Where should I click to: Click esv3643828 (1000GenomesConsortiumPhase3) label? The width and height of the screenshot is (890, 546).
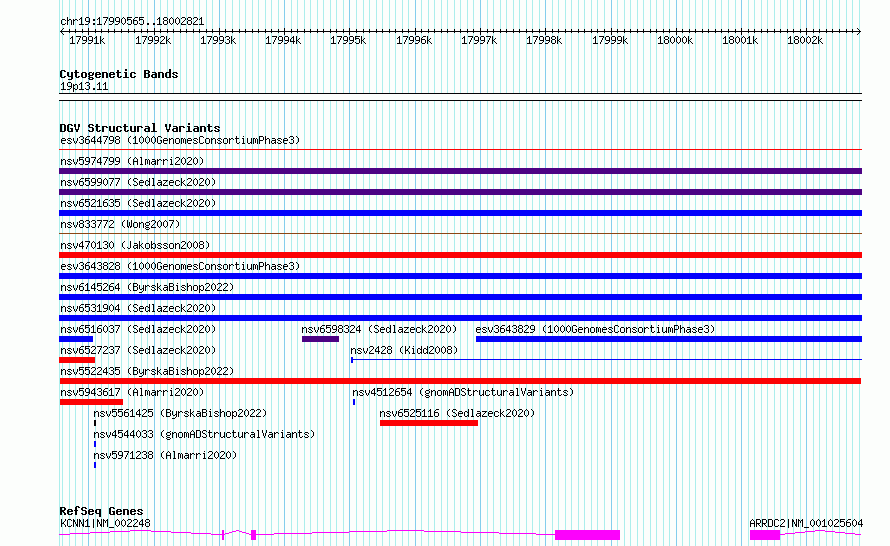coord(179,266)
